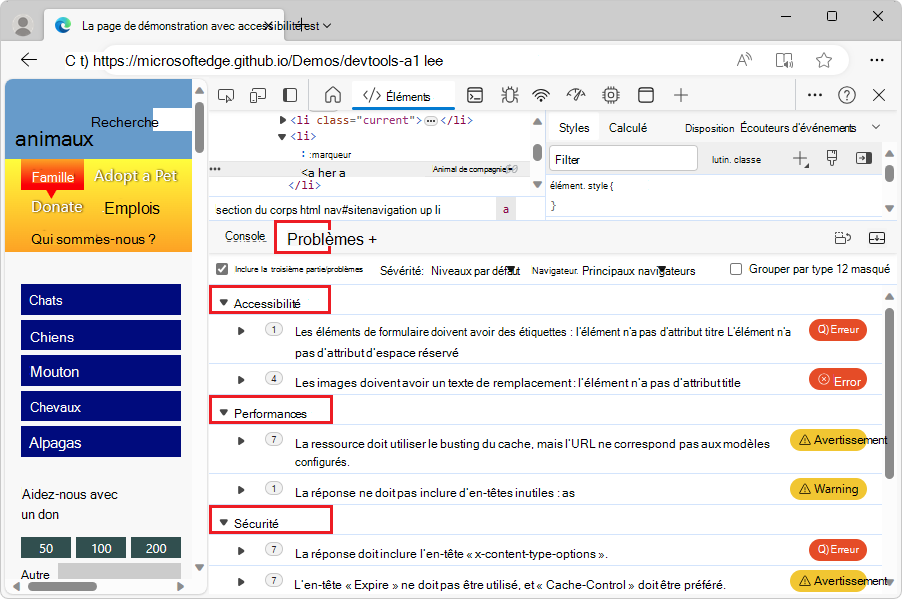Toggle include third-party problems checkbox
This screenshot has height=599, width=902.
pyautogui.click(x=222, y=269)
